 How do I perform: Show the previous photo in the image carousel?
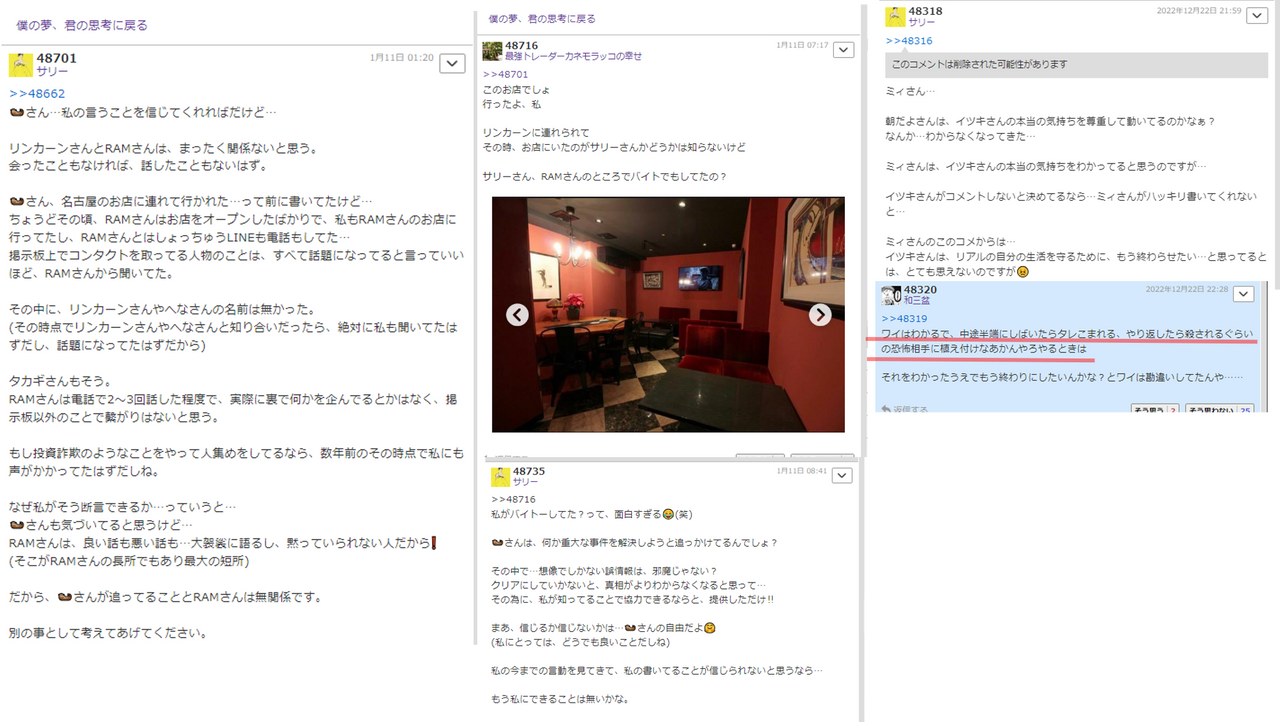[x=517, y=315]
